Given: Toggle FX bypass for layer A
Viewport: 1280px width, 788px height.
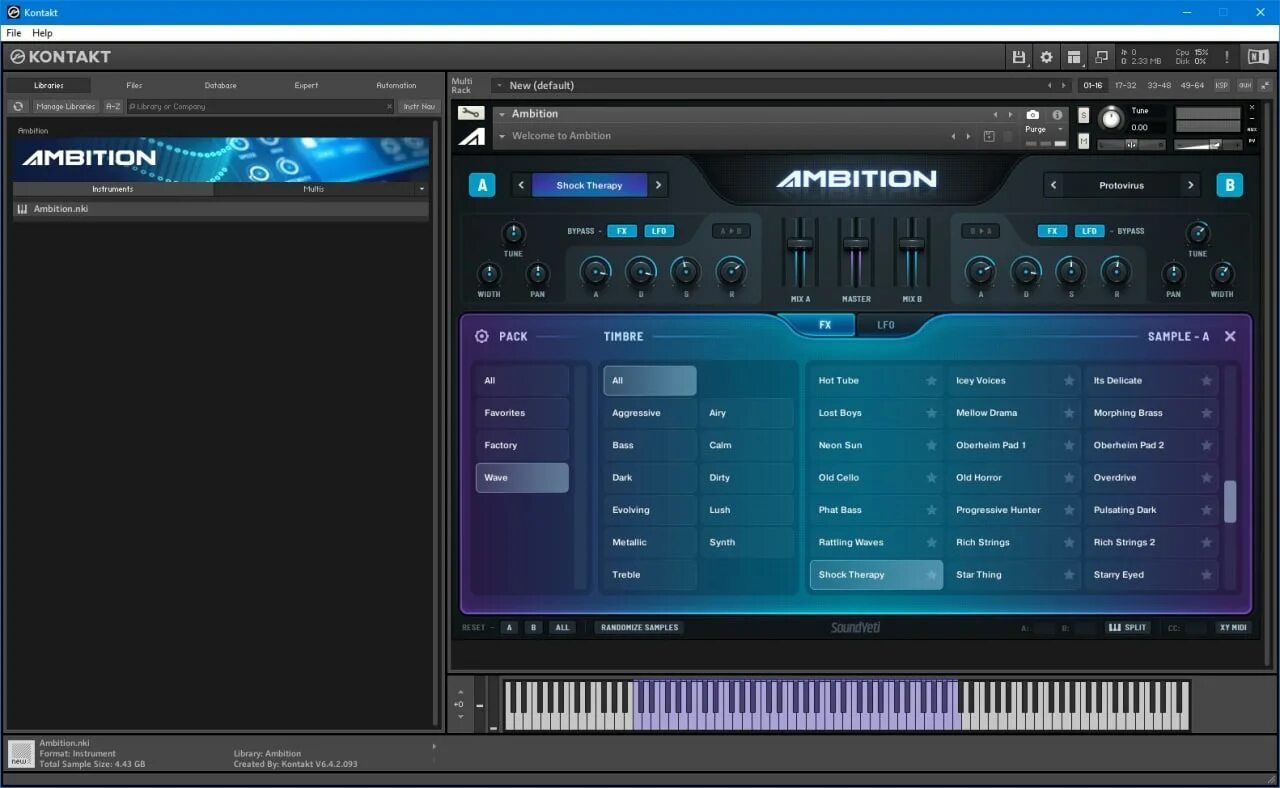Looking at the screenshot, I should coord(621,231).
